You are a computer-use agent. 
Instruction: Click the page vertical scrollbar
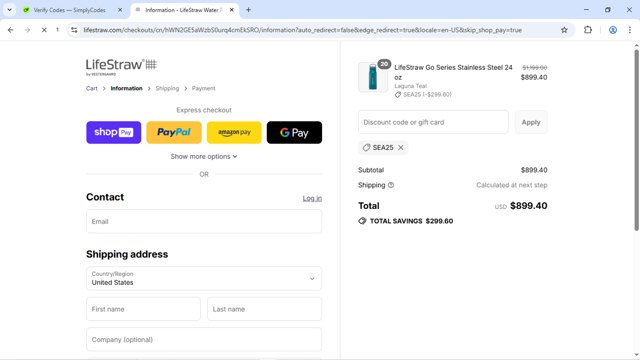coord(636,140)
